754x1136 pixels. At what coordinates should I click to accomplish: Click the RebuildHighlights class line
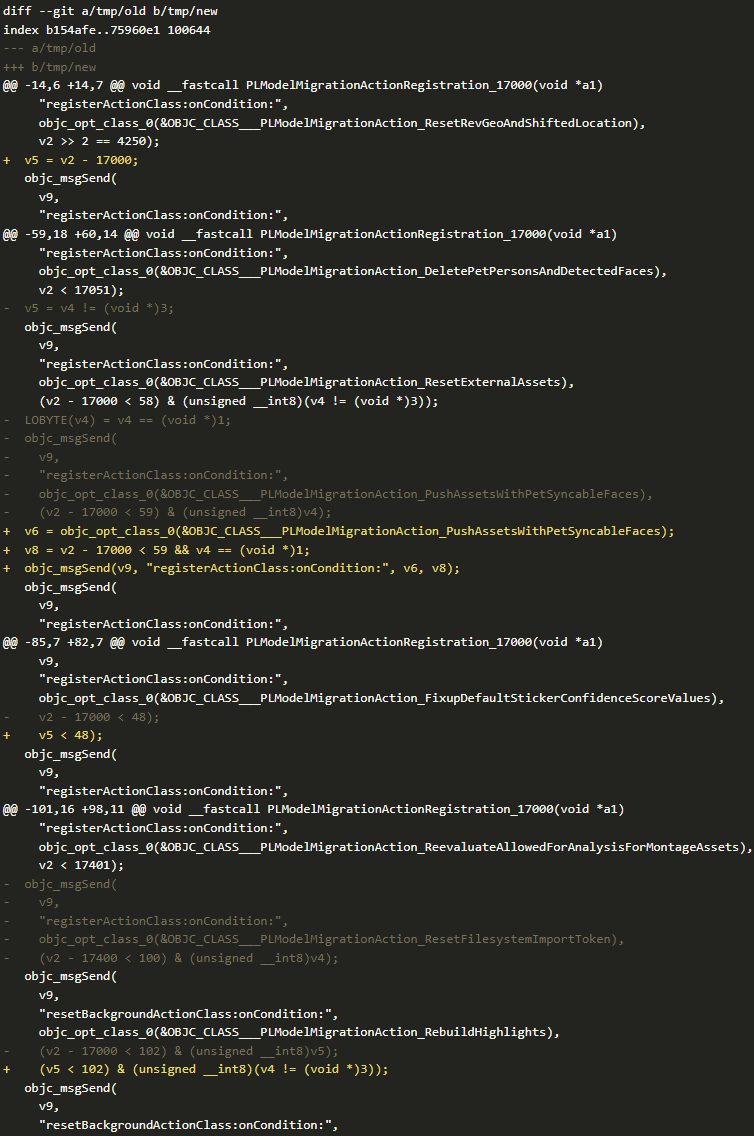pyautogui.click(x=299, y=1032)
